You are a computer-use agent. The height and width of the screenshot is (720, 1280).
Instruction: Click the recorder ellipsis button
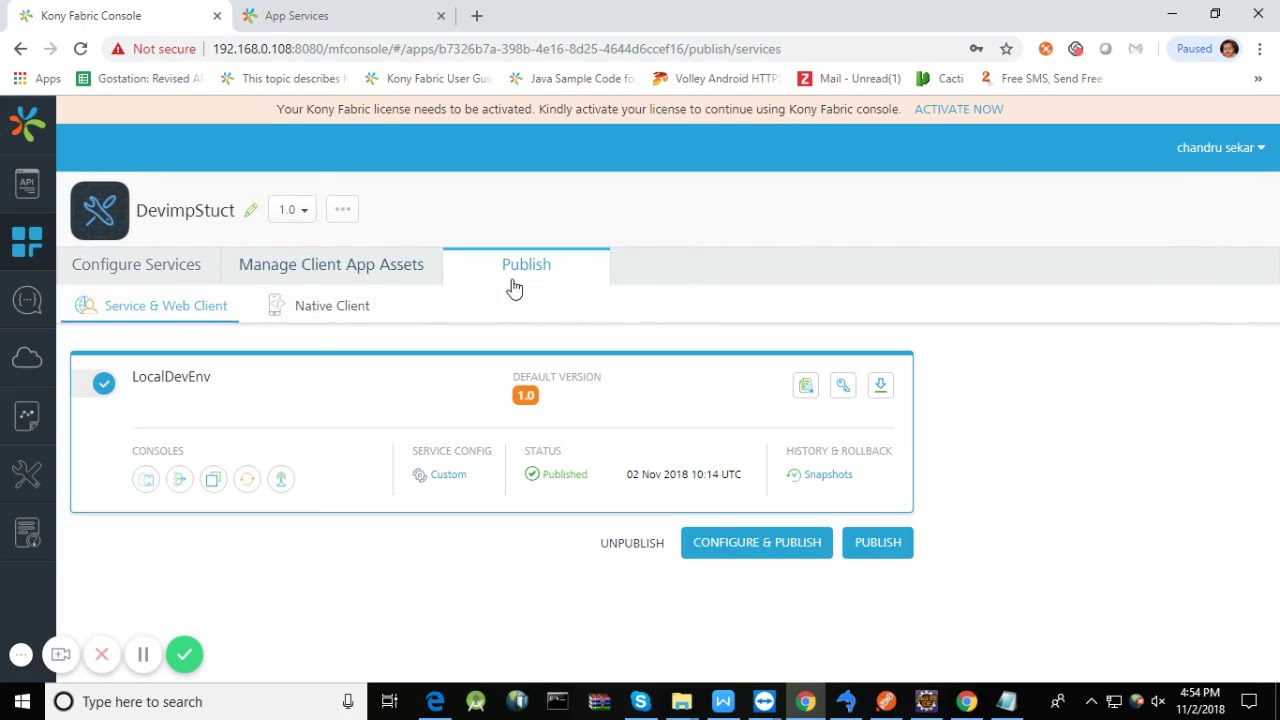tap(21, 655)
